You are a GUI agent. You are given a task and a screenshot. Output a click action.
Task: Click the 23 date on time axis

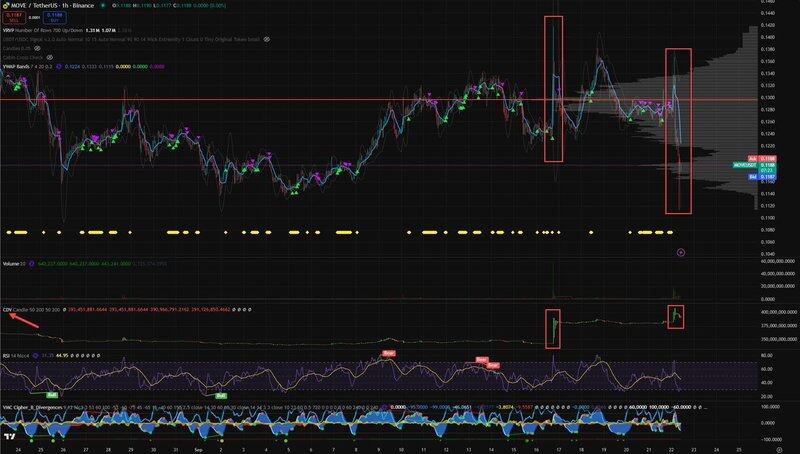coord(694,450)
